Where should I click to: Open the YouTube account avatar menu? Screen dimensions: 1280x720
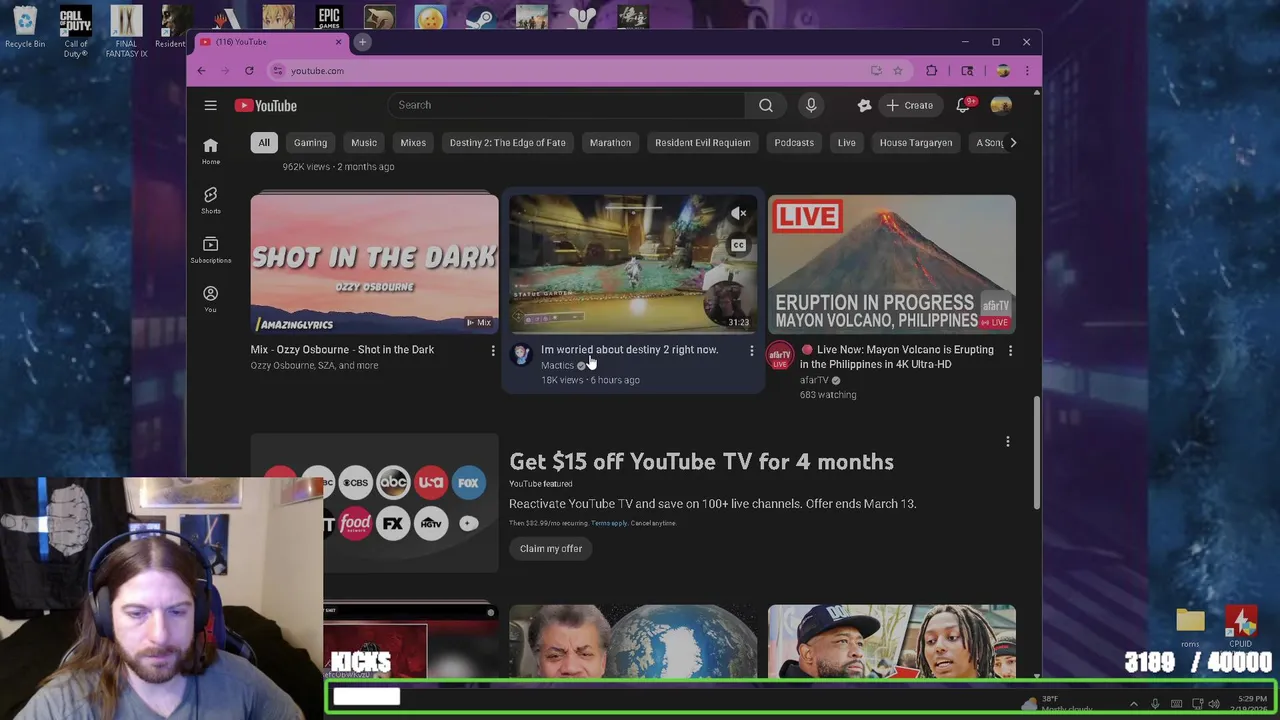1001,105
